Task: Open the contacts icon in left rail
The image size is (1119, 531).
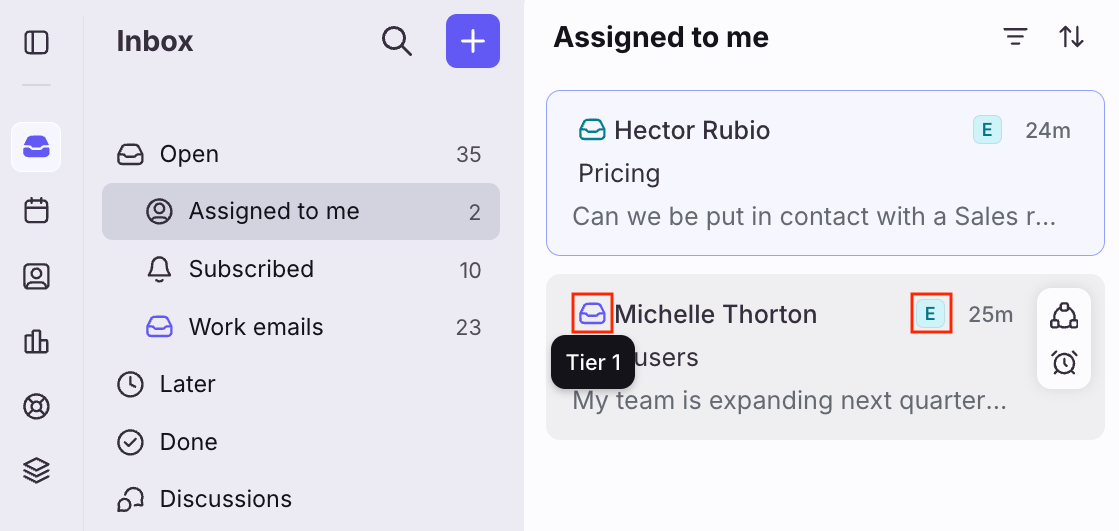Action: (x=36, y=277)
